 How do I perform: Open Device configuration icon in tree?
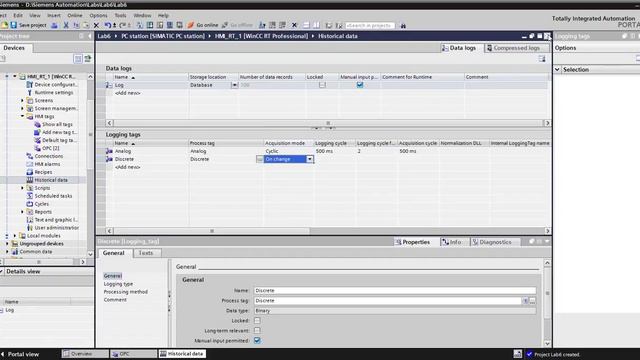tap(29, 84)
